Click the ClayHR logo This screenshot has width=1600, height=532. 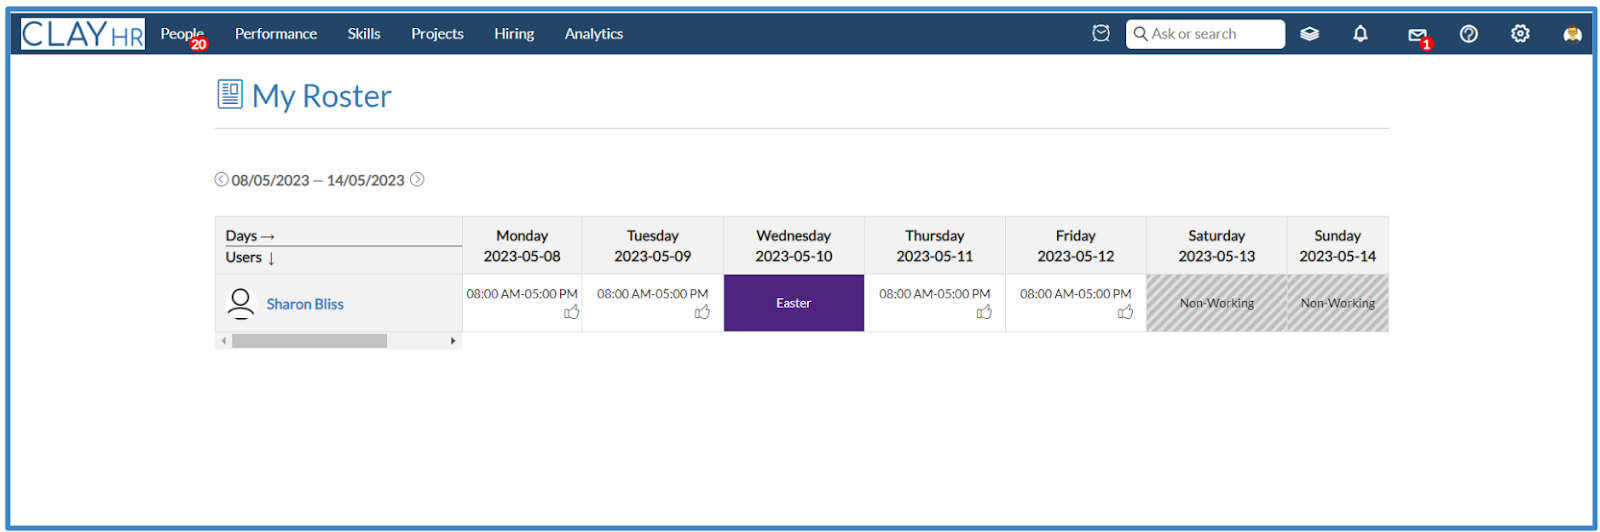pyautogui.click(x=83, y=34)
